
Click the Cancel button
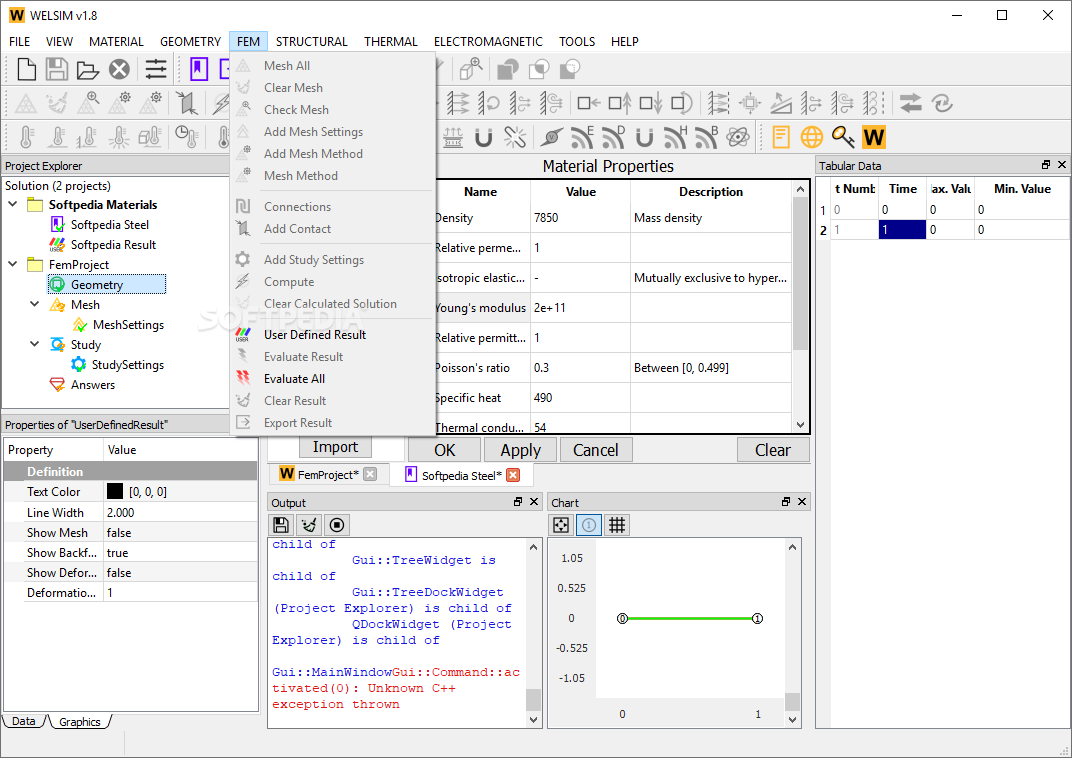pyautogui.click(x=596, y=450)
